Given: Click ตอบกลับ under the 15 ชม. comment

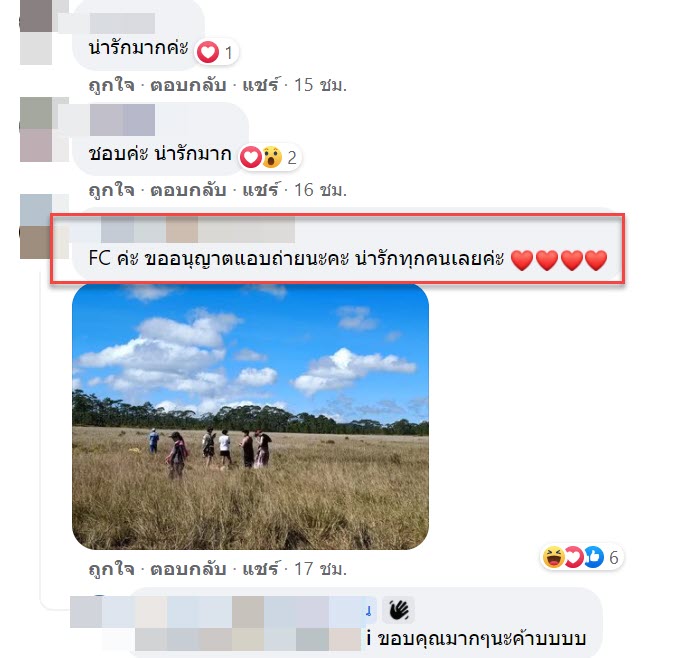Looking at the screenshot, I should [x=188, y=85].
